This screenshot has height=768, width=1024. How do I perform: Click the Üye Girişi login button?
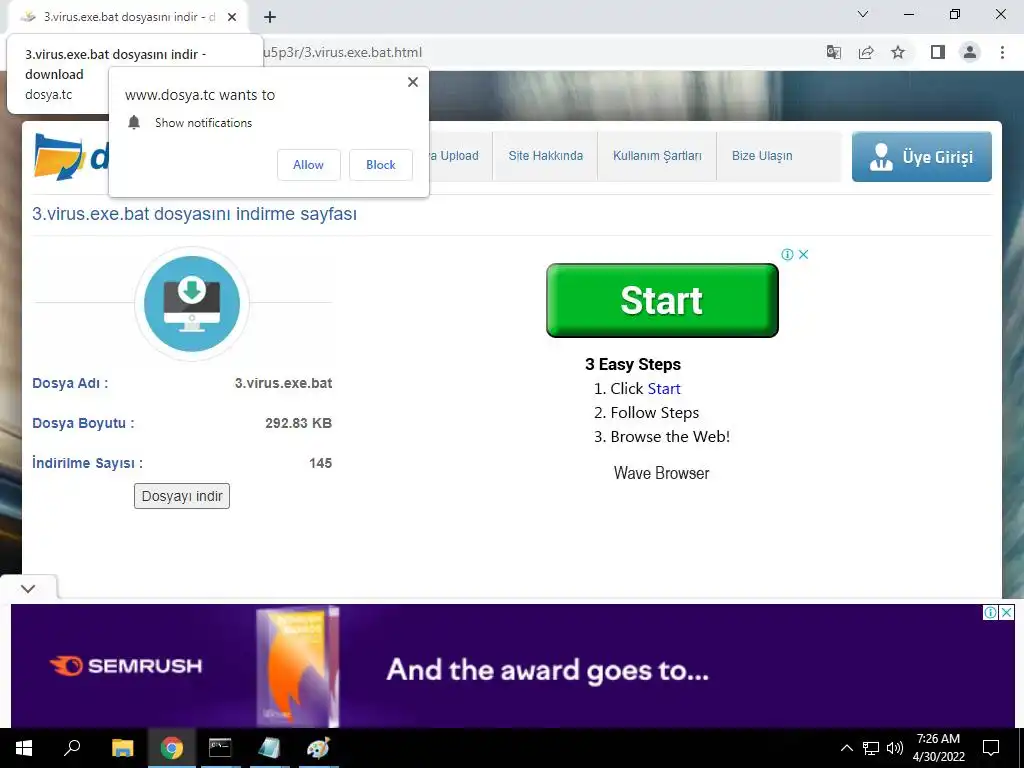[x=921, y=157]
